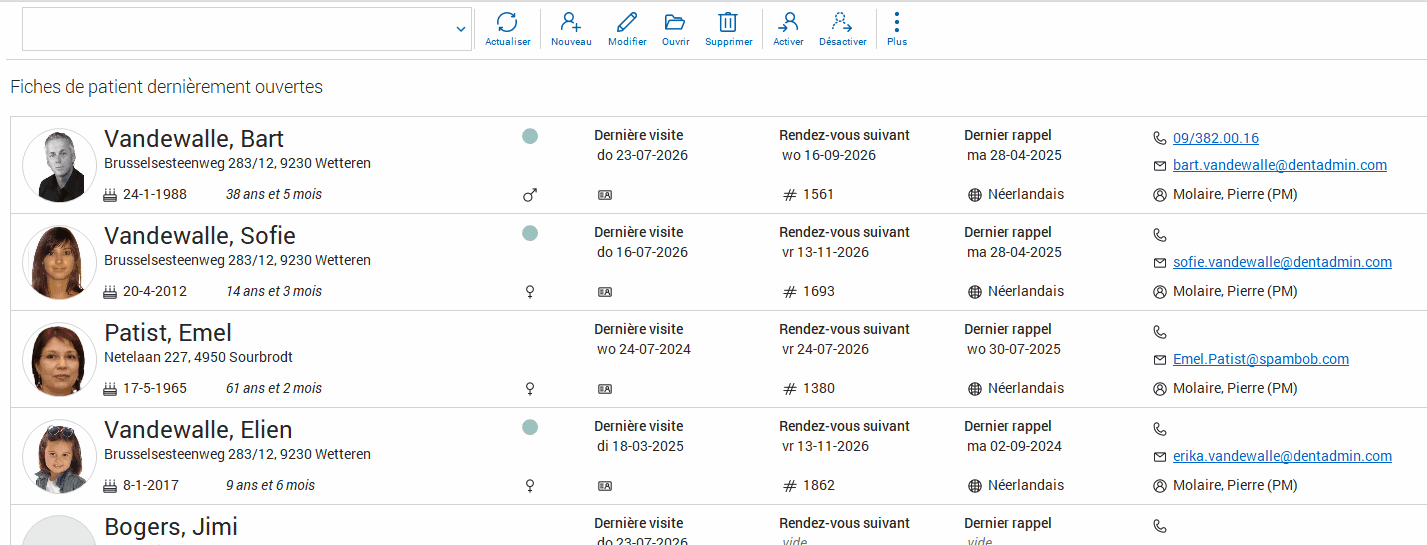This screenshot has height=545, width=1427.
Task: Select patient name Patist, Emel
Action: point(168,333)
